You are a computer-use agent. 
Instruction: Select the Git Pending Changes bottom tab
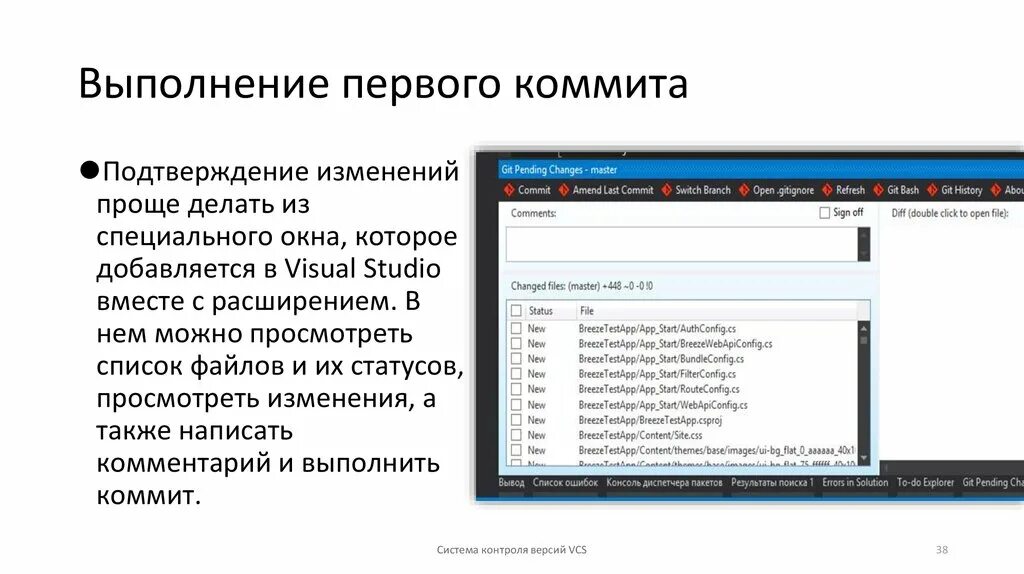click(993, 483)
